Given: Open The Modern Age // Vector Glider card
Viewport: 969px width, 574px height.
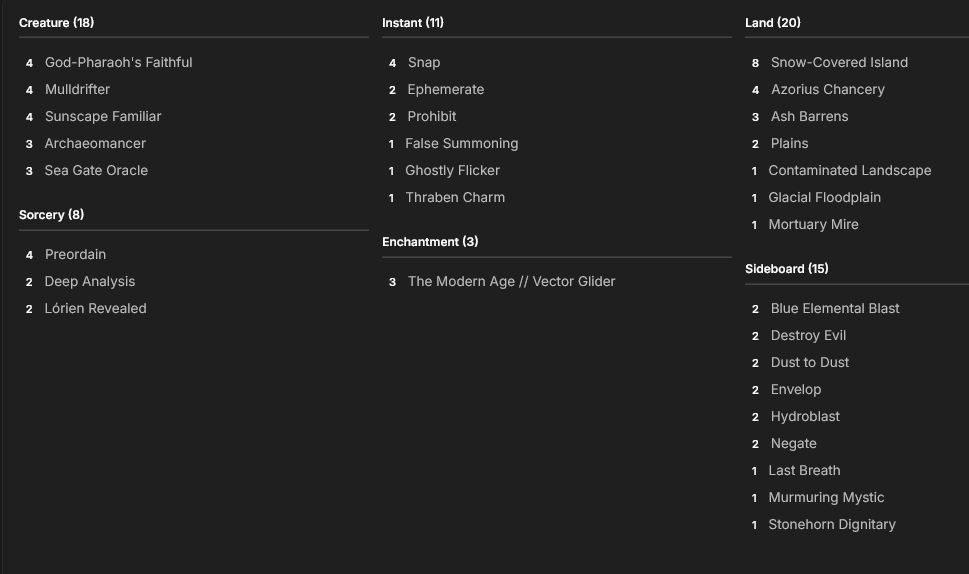Looking at the screenshot, I should tap(512, 282).
